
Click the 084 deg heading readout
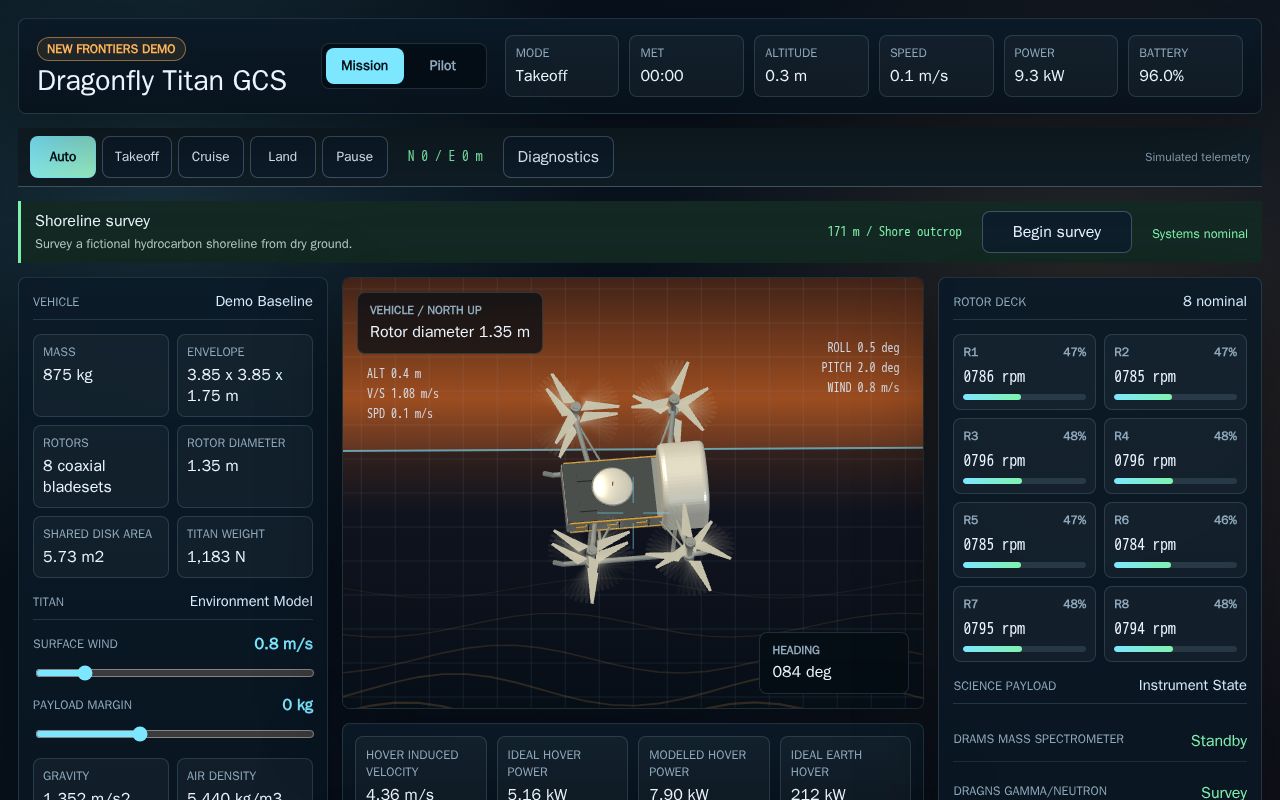point(833,662)
